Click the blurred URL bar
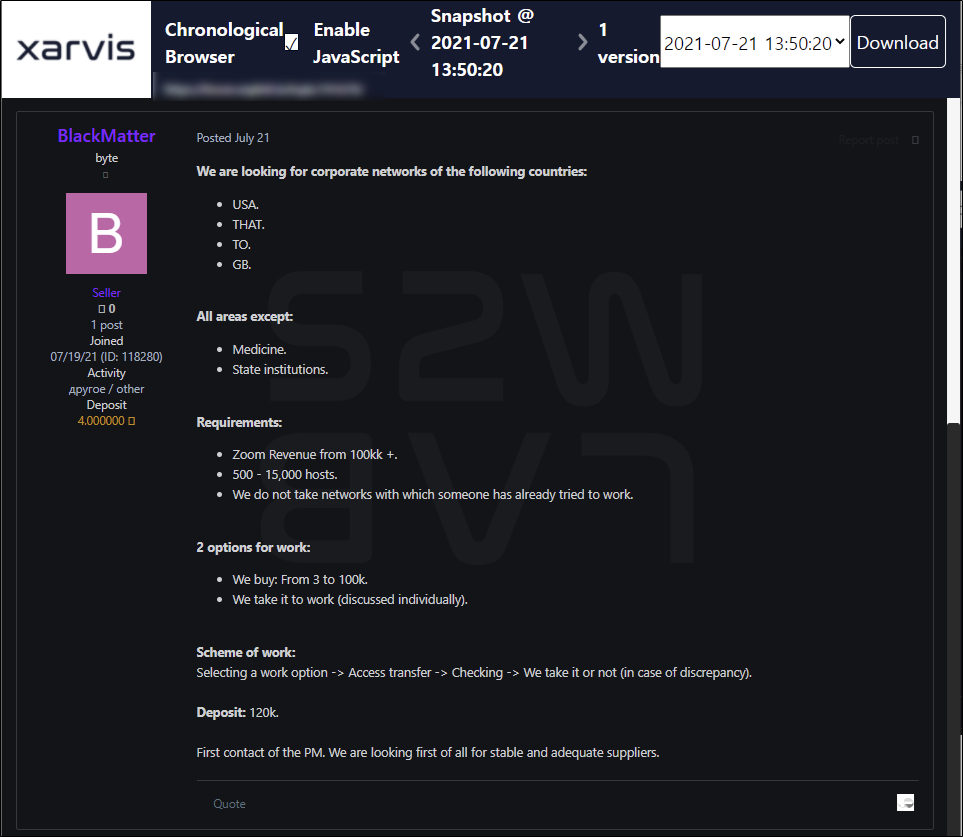The image size is (963, 837). [263, 90]
